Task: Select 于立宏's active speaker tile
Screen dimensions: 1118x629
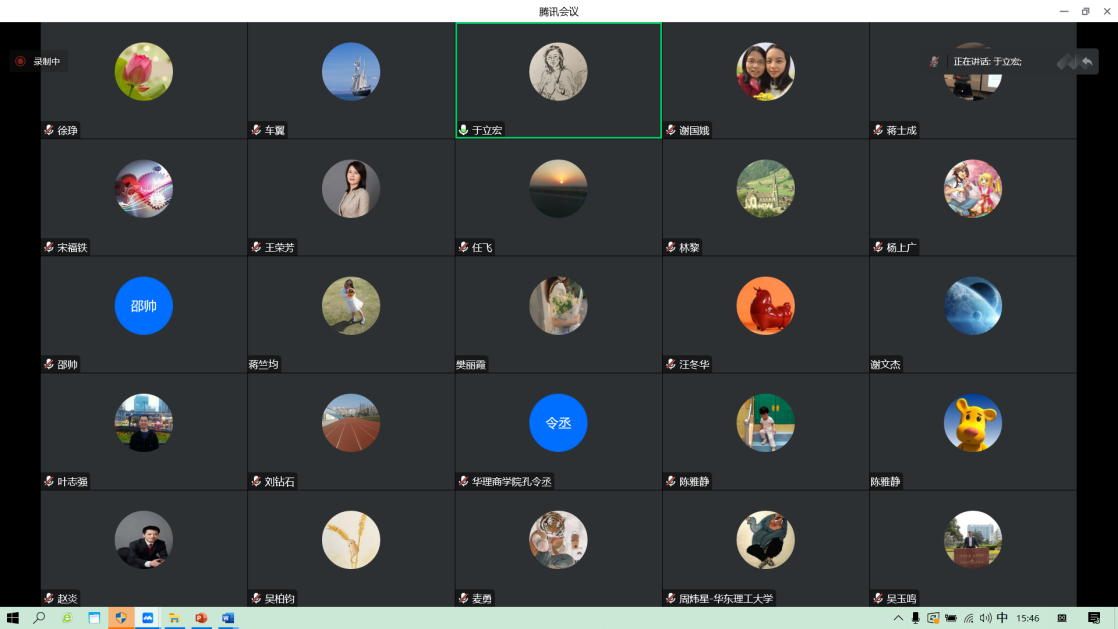Action: 558,80
